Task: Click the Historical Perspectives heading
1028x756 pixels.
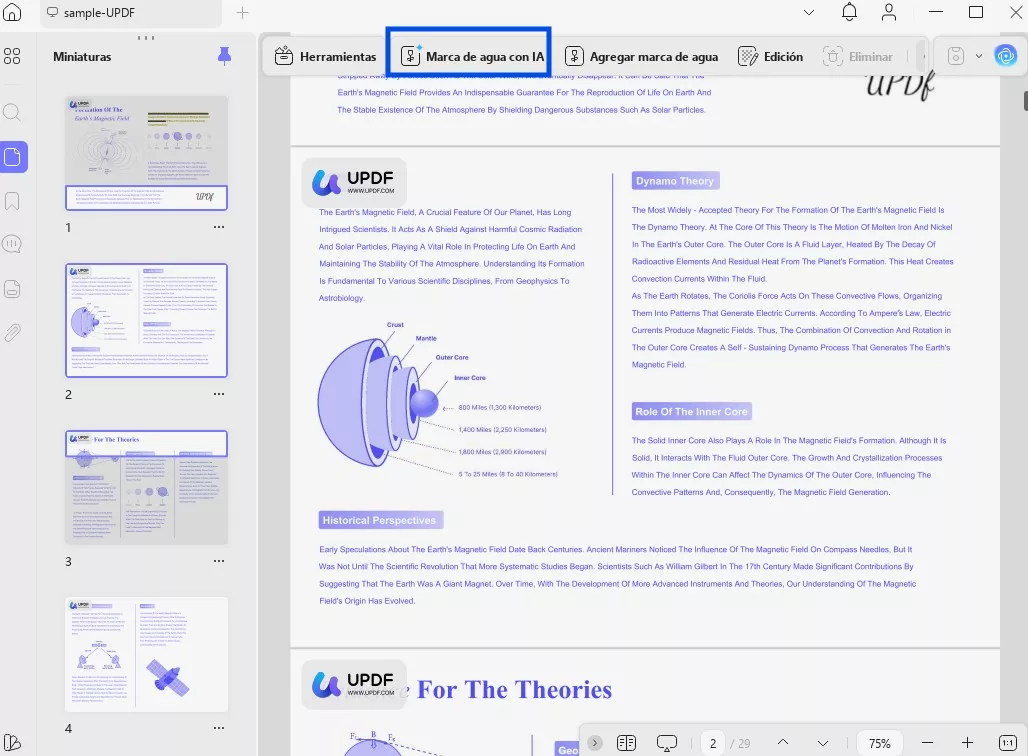Action: click(380, 520)
